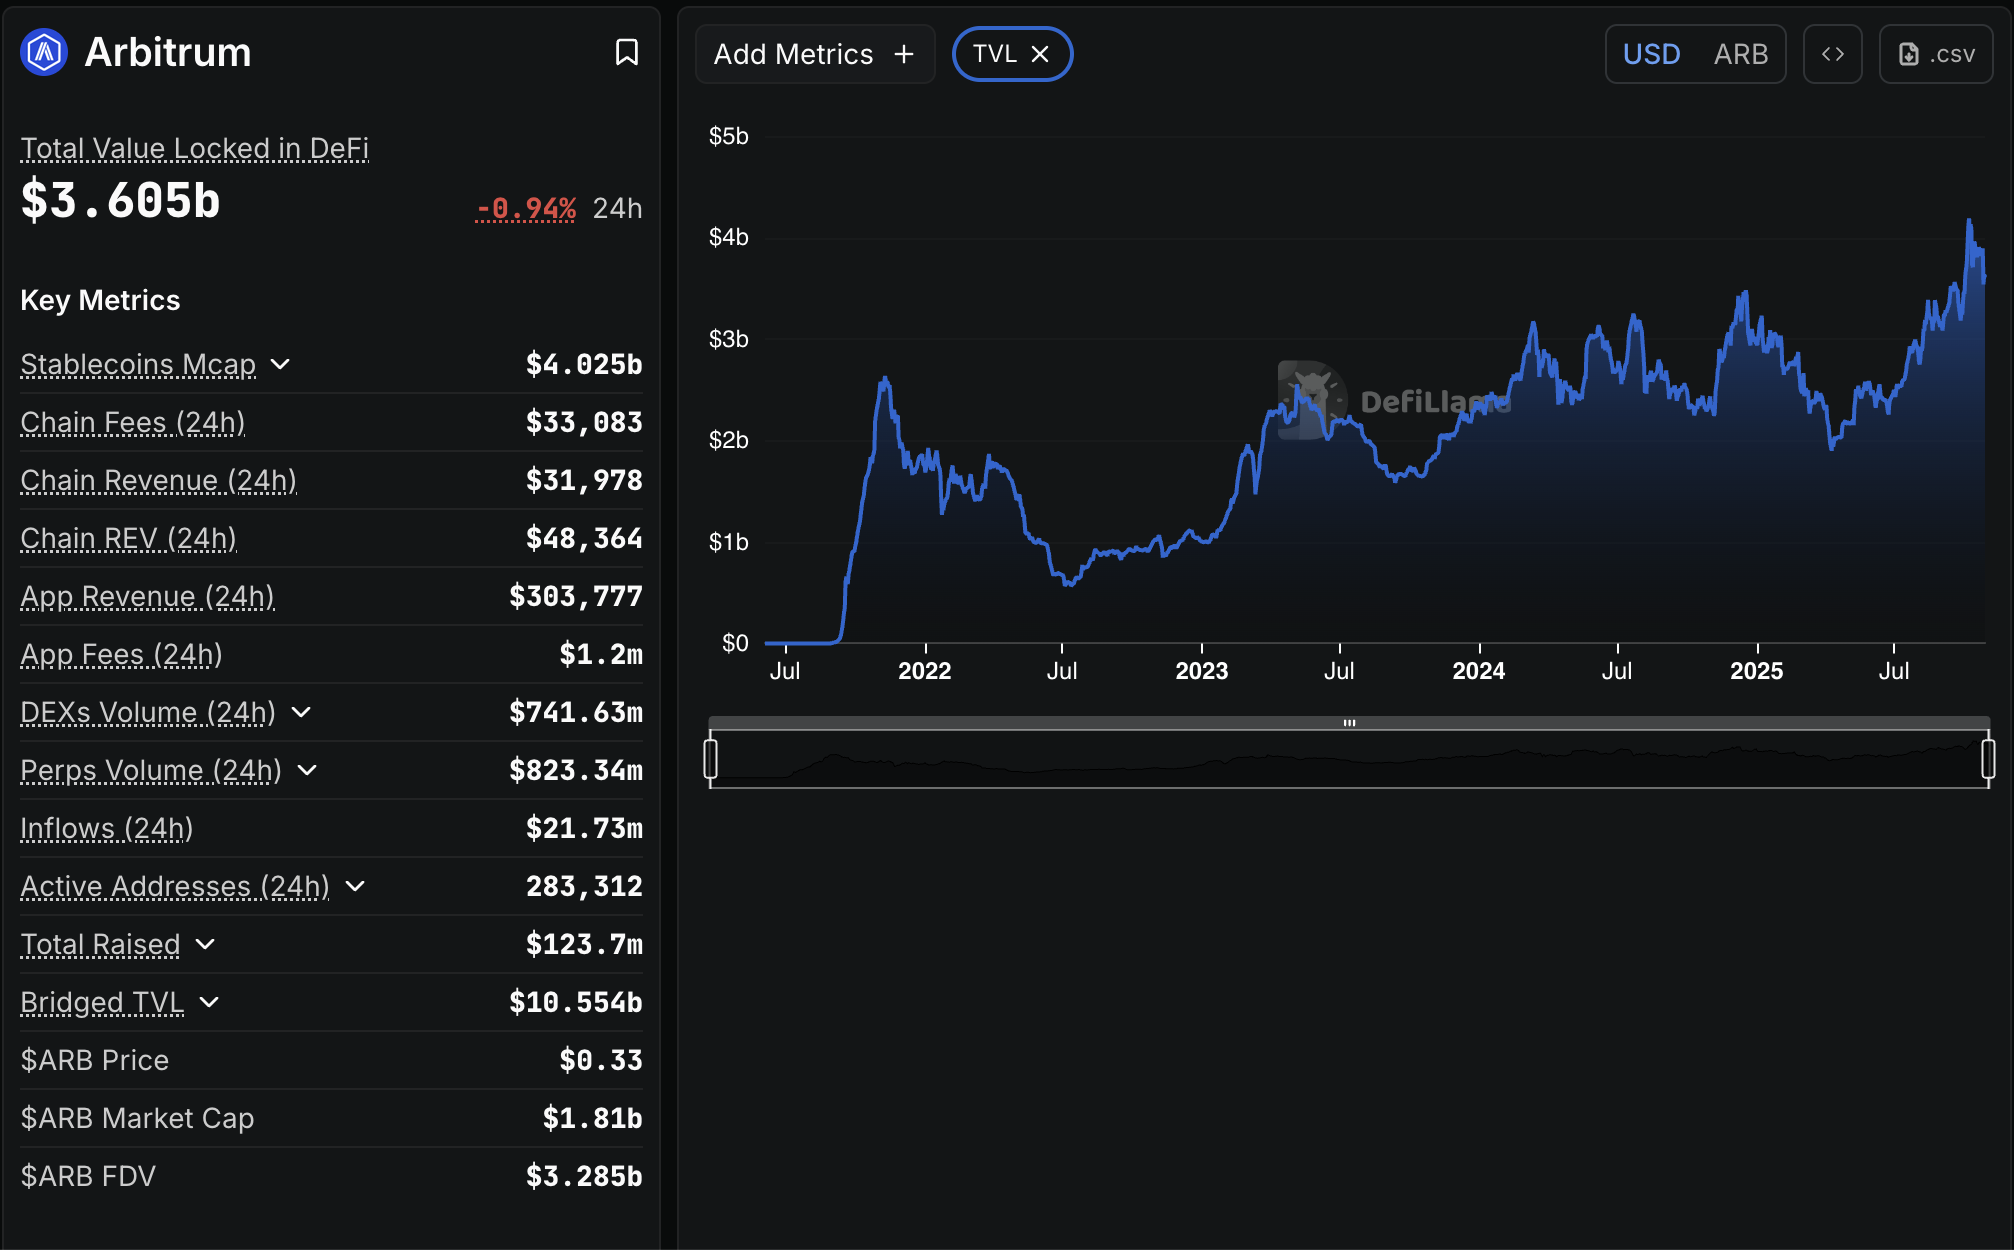Screen dimensions: 2014x1250
Task: Click the range slider's center grip handle
Action: (1349, 722)
